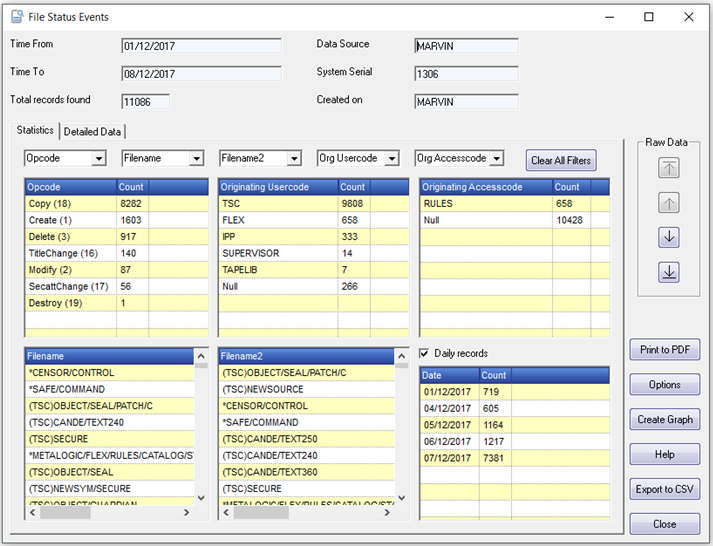The image size is (713, 546).
Task: Select (TSC)NEWSOURCE in Filename2 list
Action: [x=307, y=389]
